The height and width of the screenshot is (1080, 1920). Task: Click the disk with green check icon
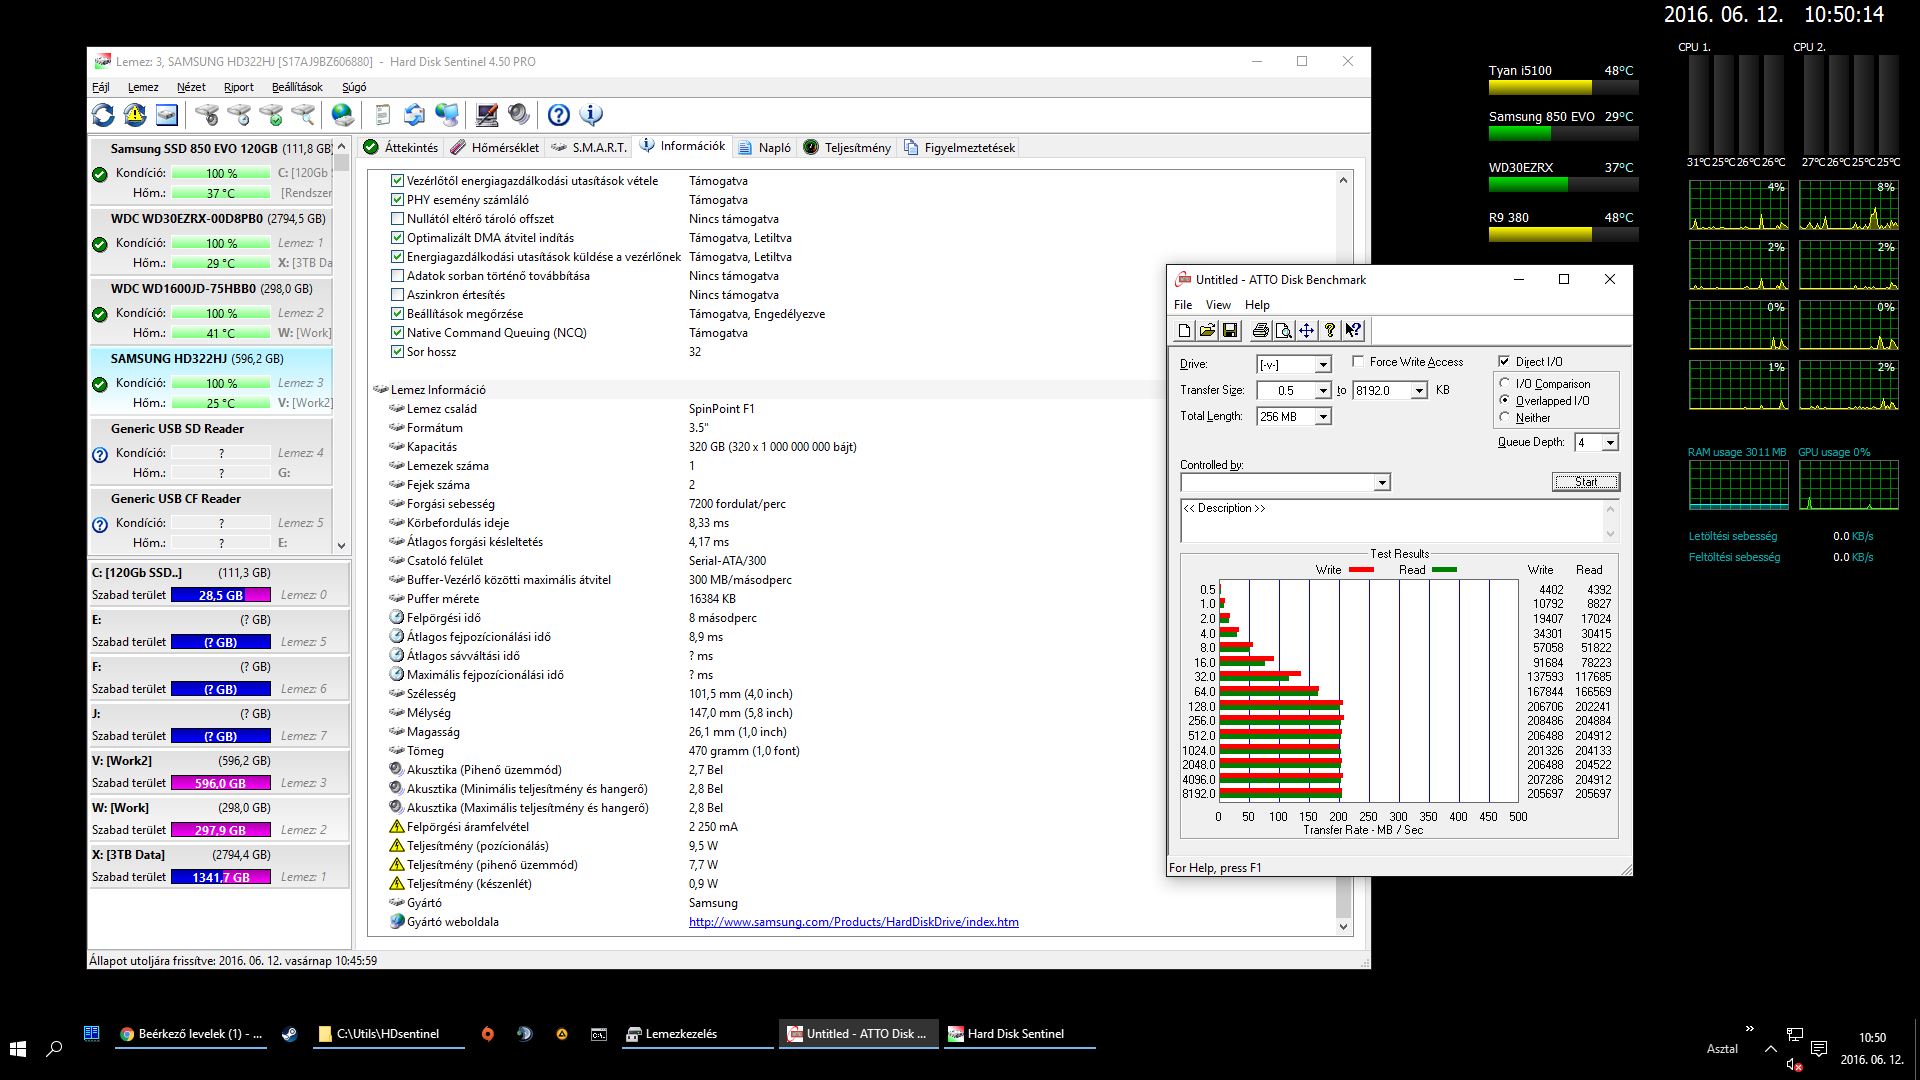click(x=271, y=115)
